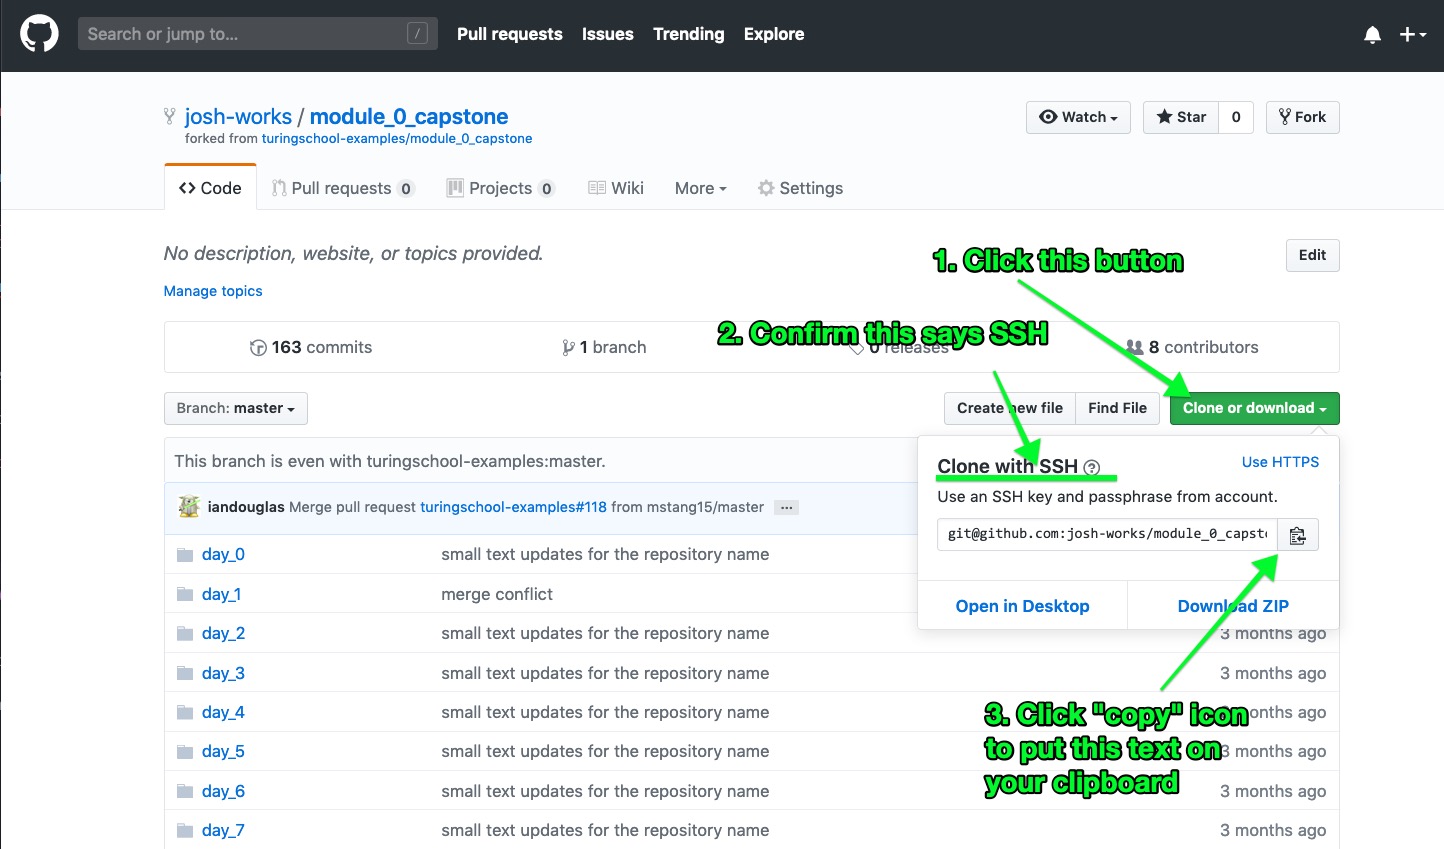The width and height of the screenshot is (1444, 849).
Task: Click the folder icon for day_2
Action: coord(185,634)
